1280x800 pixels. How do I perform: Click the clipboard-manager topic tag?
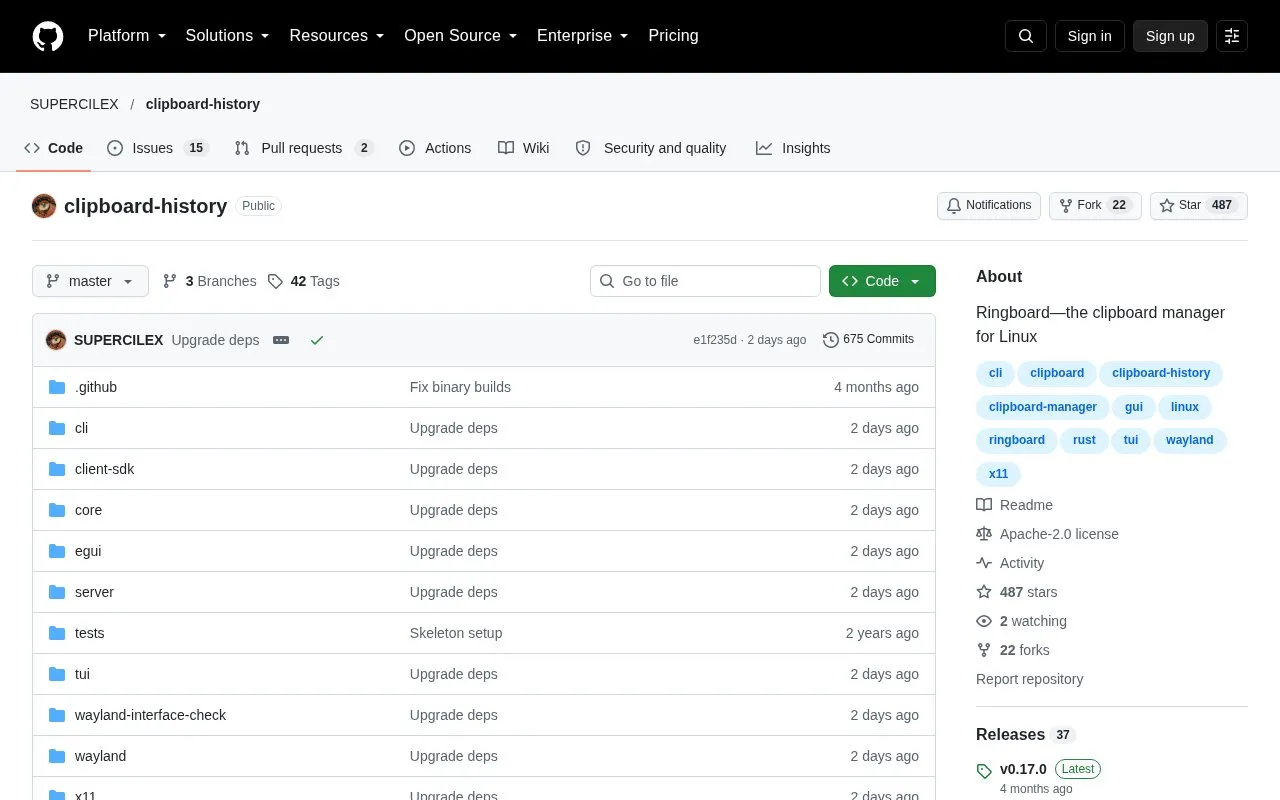point(1043,407)
